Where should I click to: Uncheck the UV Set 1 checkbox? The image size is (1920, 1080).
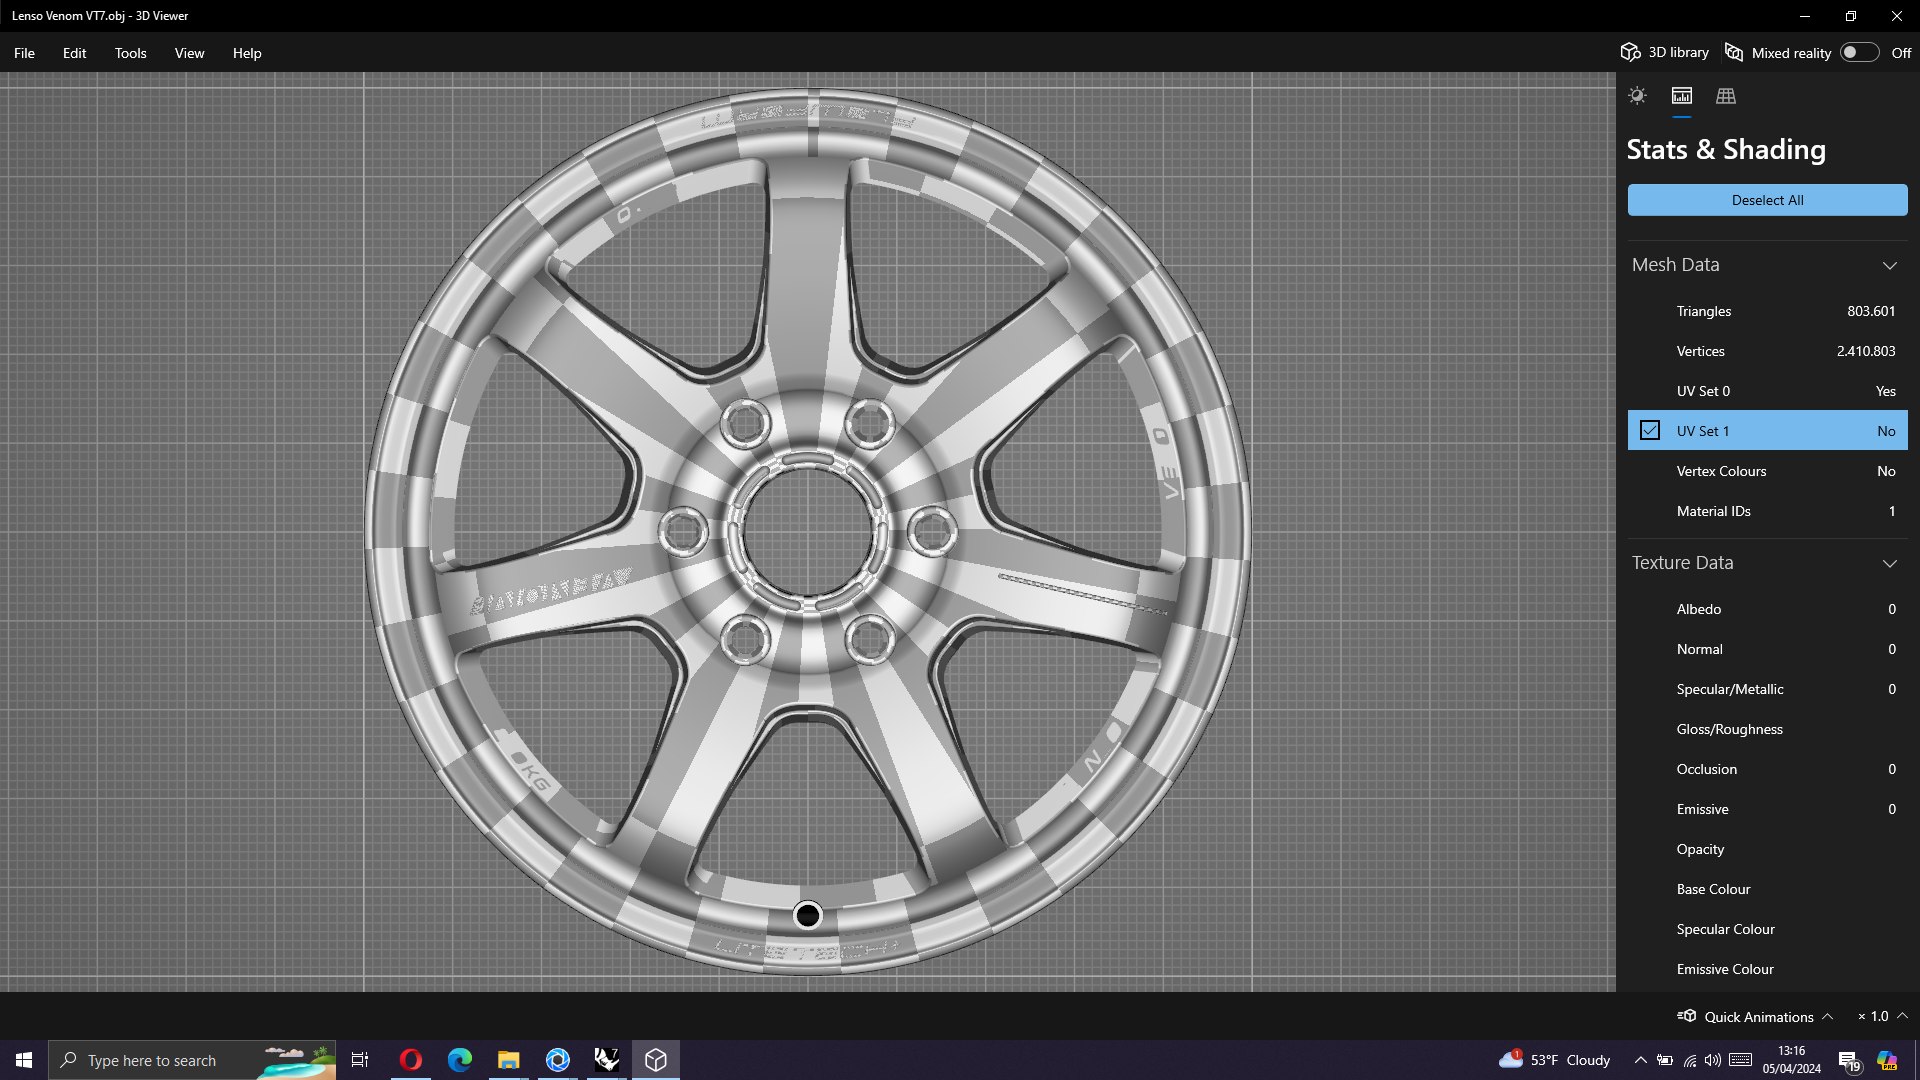[x=1650, y=431]
